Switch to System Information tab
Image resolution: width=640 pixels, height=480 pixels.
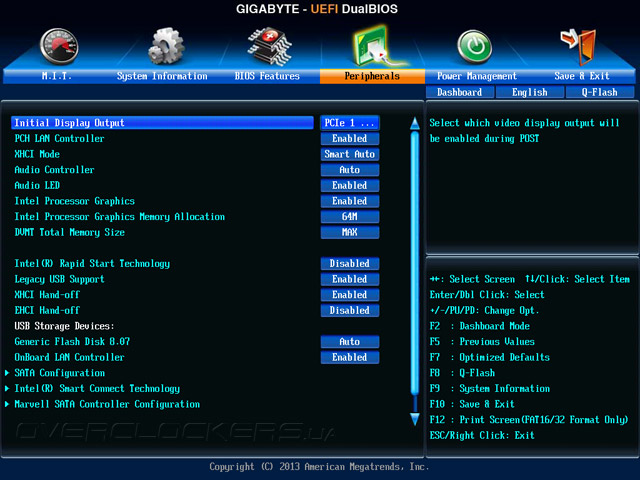[x=162, y=76]
